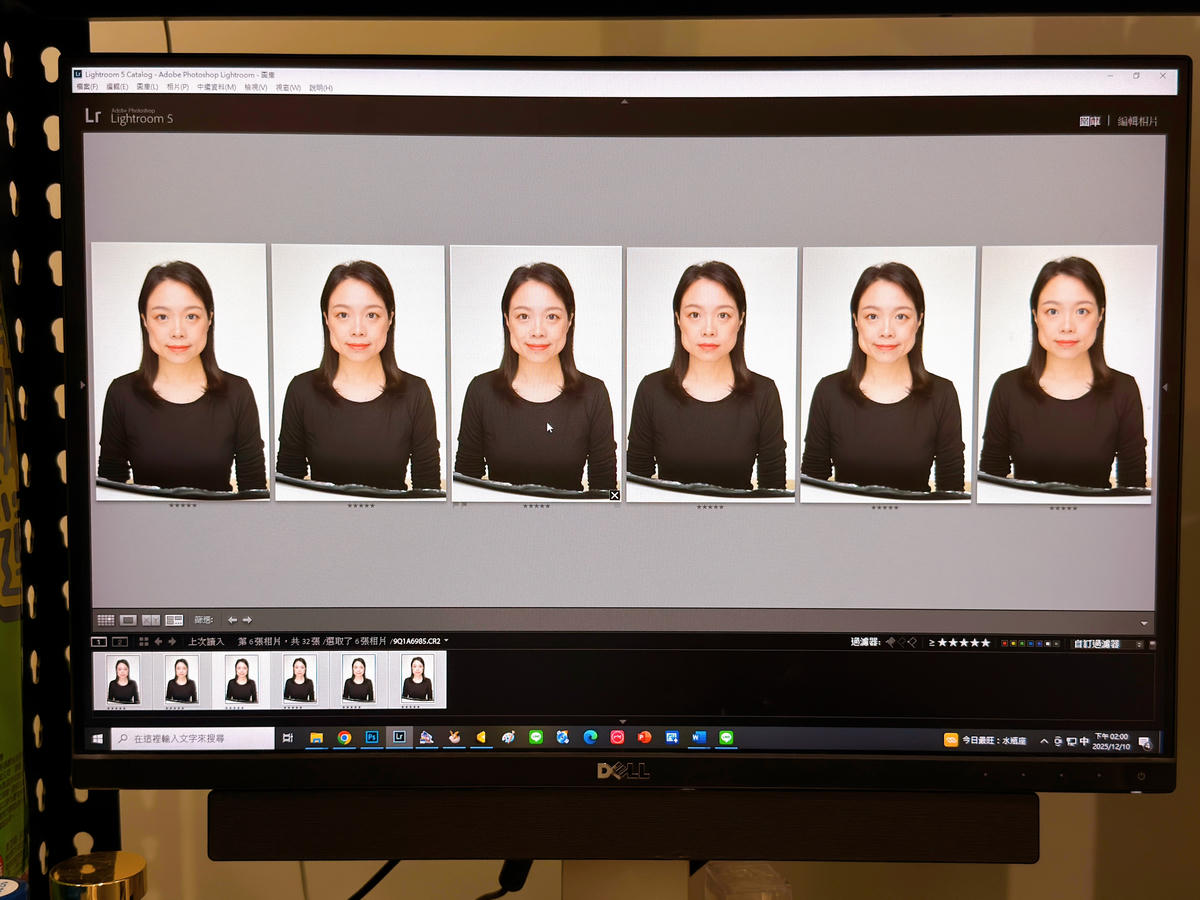Image resolution: width=1200 pixels, height=900 pixels.
Task: Open the toolbar content triangle menu
Action: [1144, 623]
